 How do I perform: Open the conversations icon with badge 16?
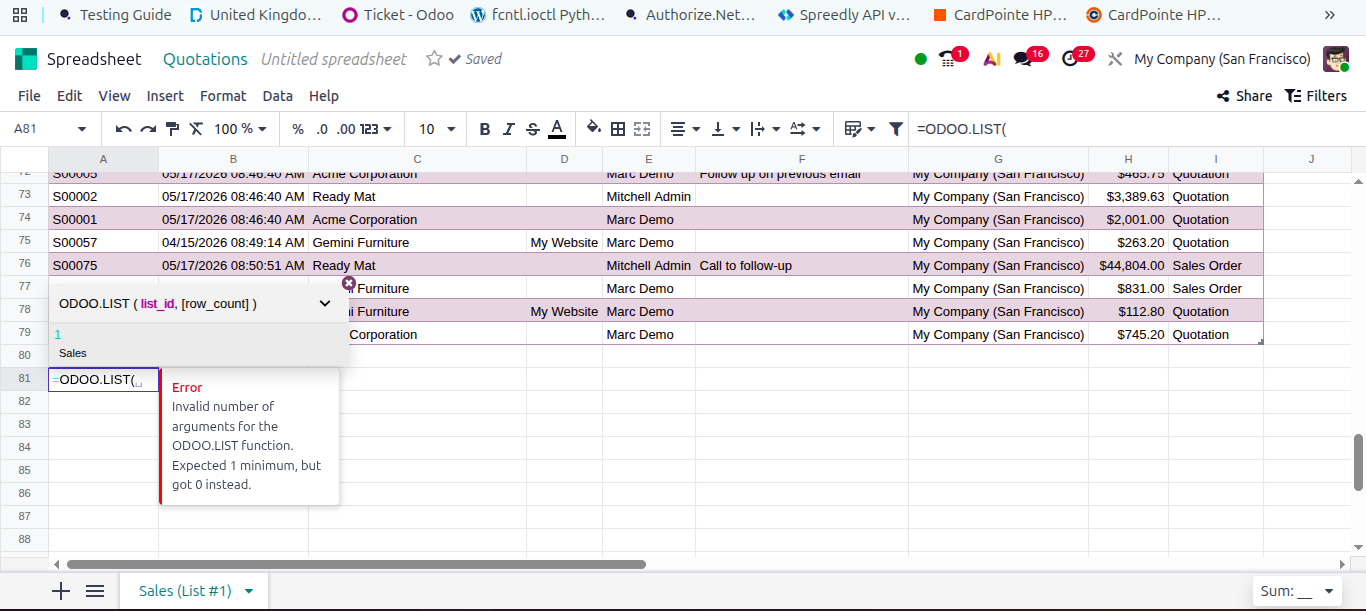point(1023,59)
